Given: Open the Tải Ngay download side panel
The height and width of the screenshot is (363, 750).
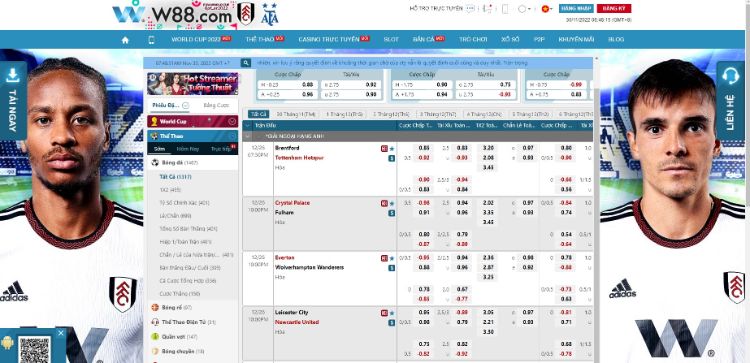Looking at the screenshot, I should pyautogui.click(x=12, y=100).
